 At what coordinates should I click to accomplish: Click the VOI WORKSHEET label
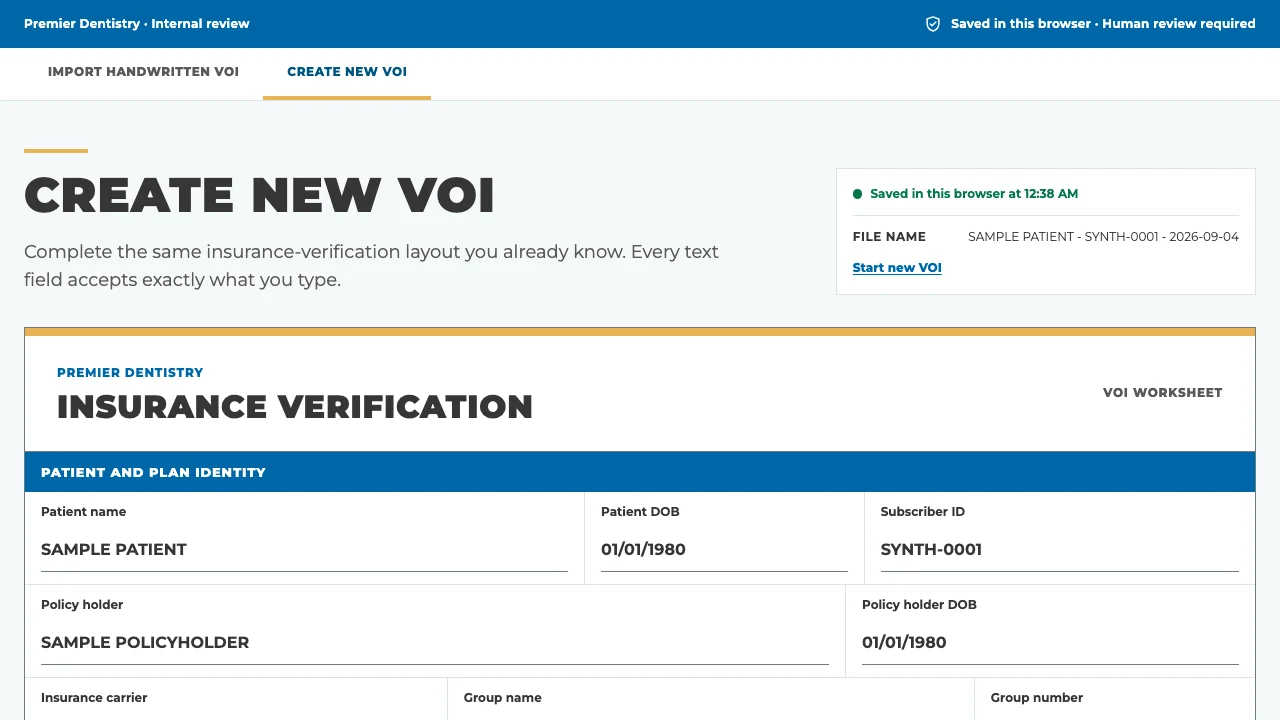pyautogui.click(x=1162, y=393)
